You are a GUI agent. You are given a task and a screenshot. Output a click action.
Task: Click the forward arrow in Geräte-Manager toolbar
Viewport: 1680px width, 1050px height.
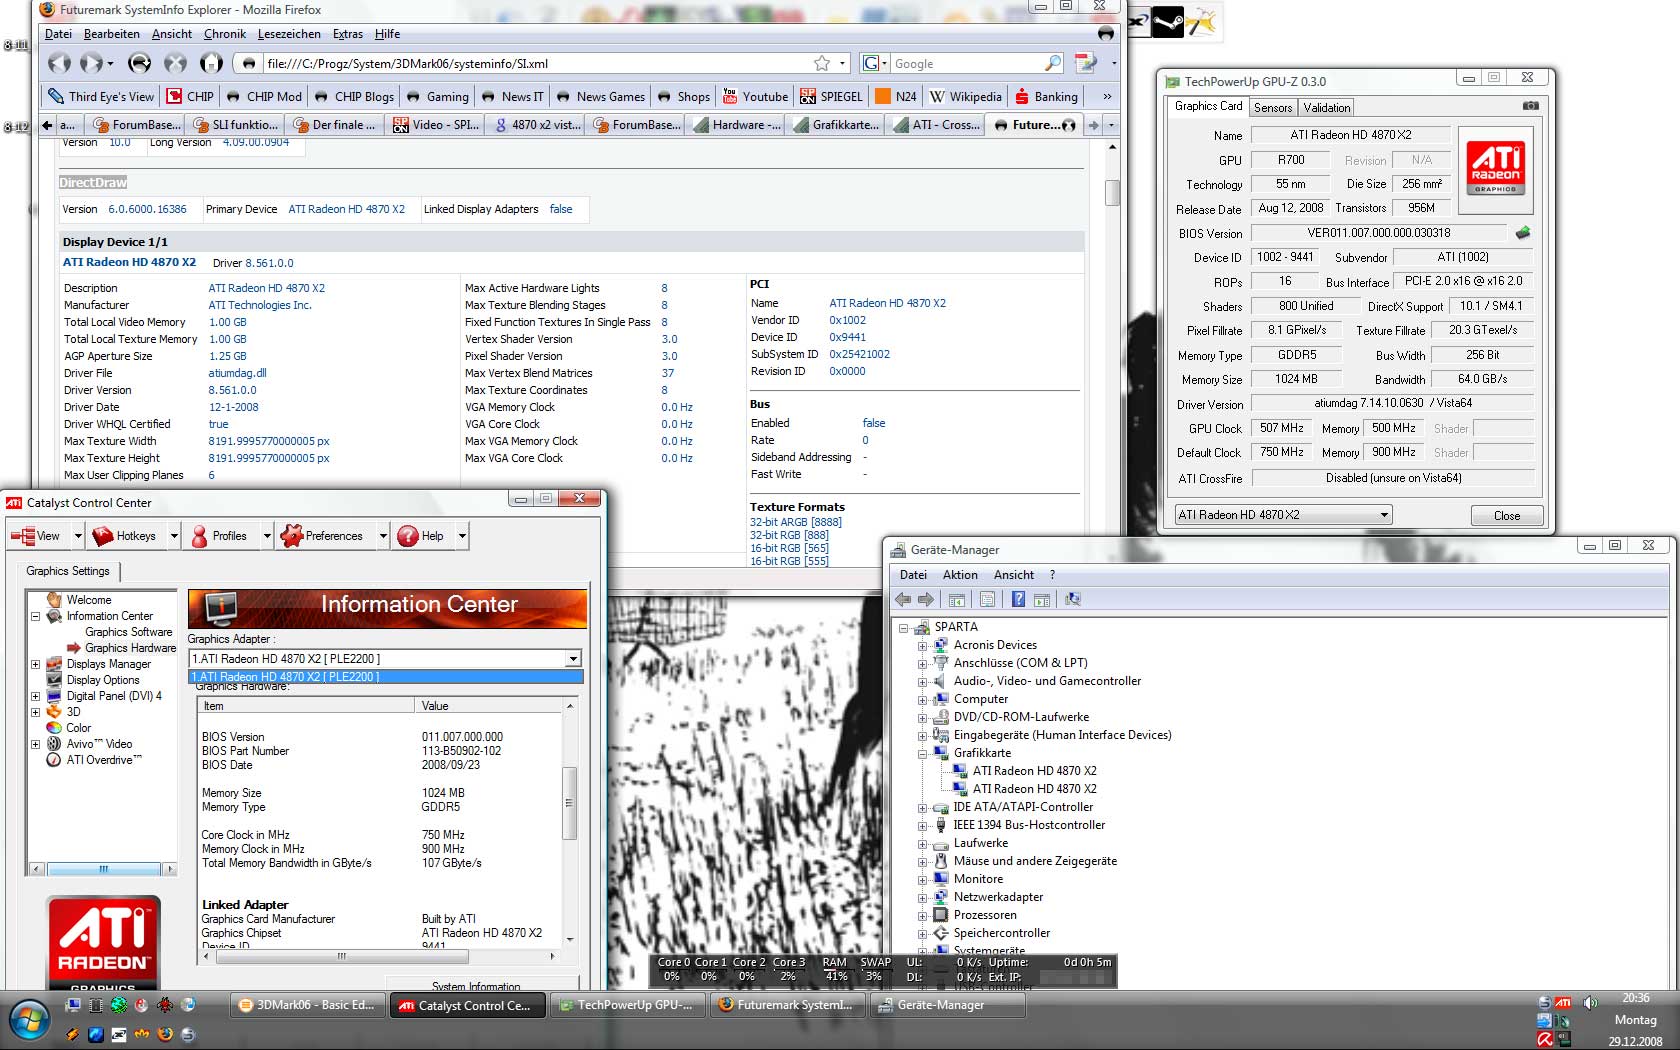point(926,599)
